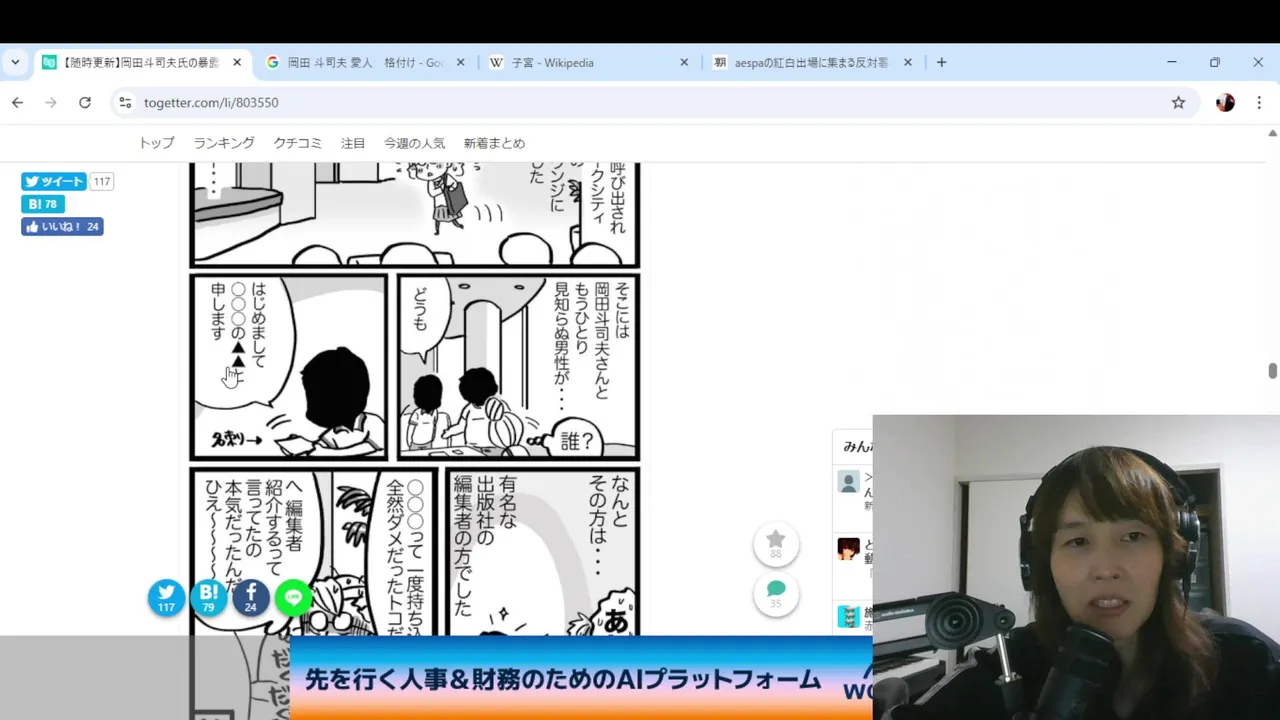
Task: Click the dark-haired user avatar in comments
Action: [849, 549]
